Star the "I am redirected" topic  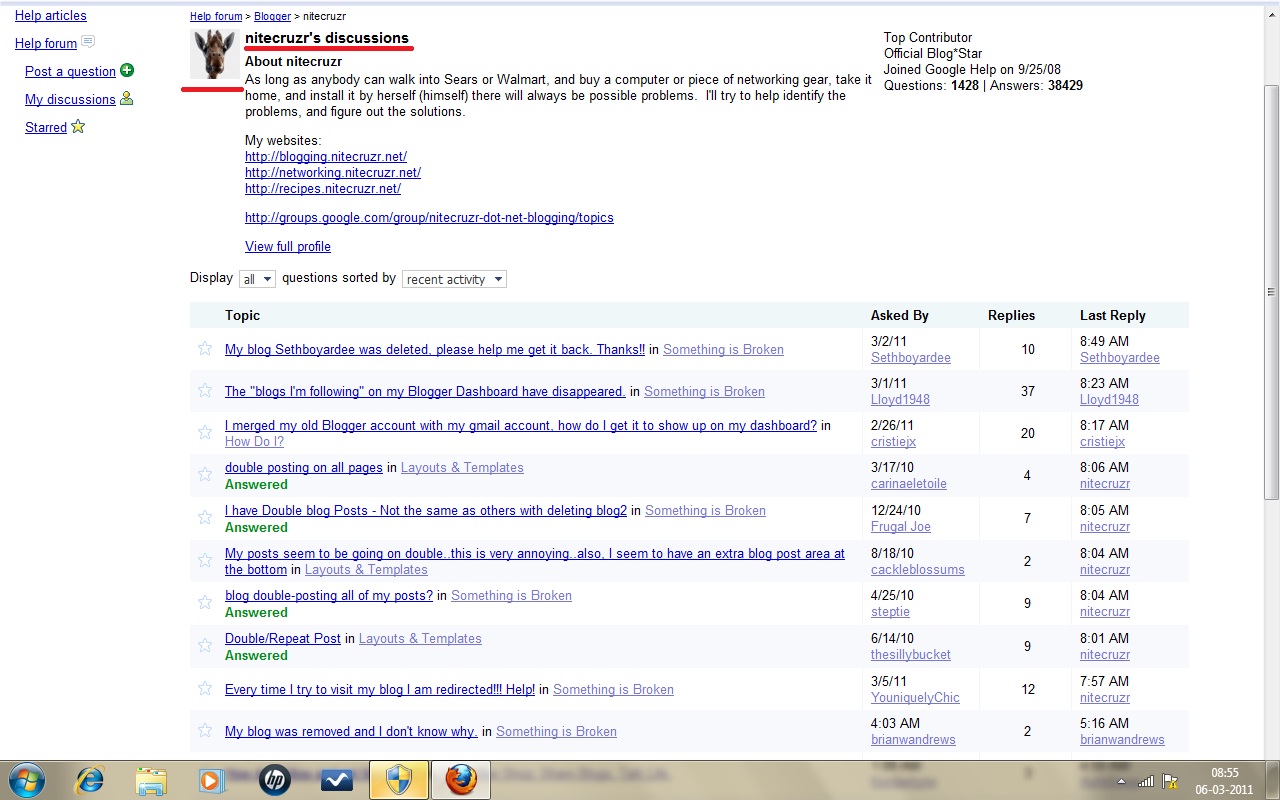point(205,688)
